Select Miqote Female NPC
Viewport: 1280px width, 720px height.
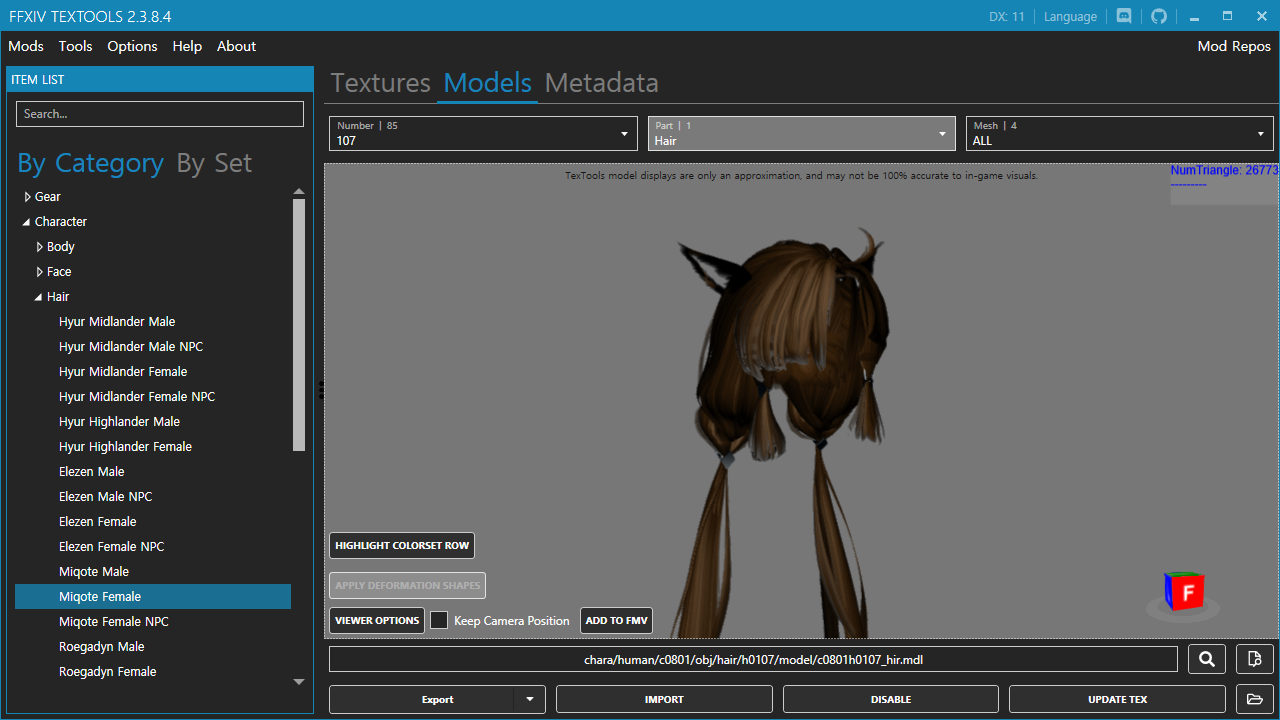114,622
